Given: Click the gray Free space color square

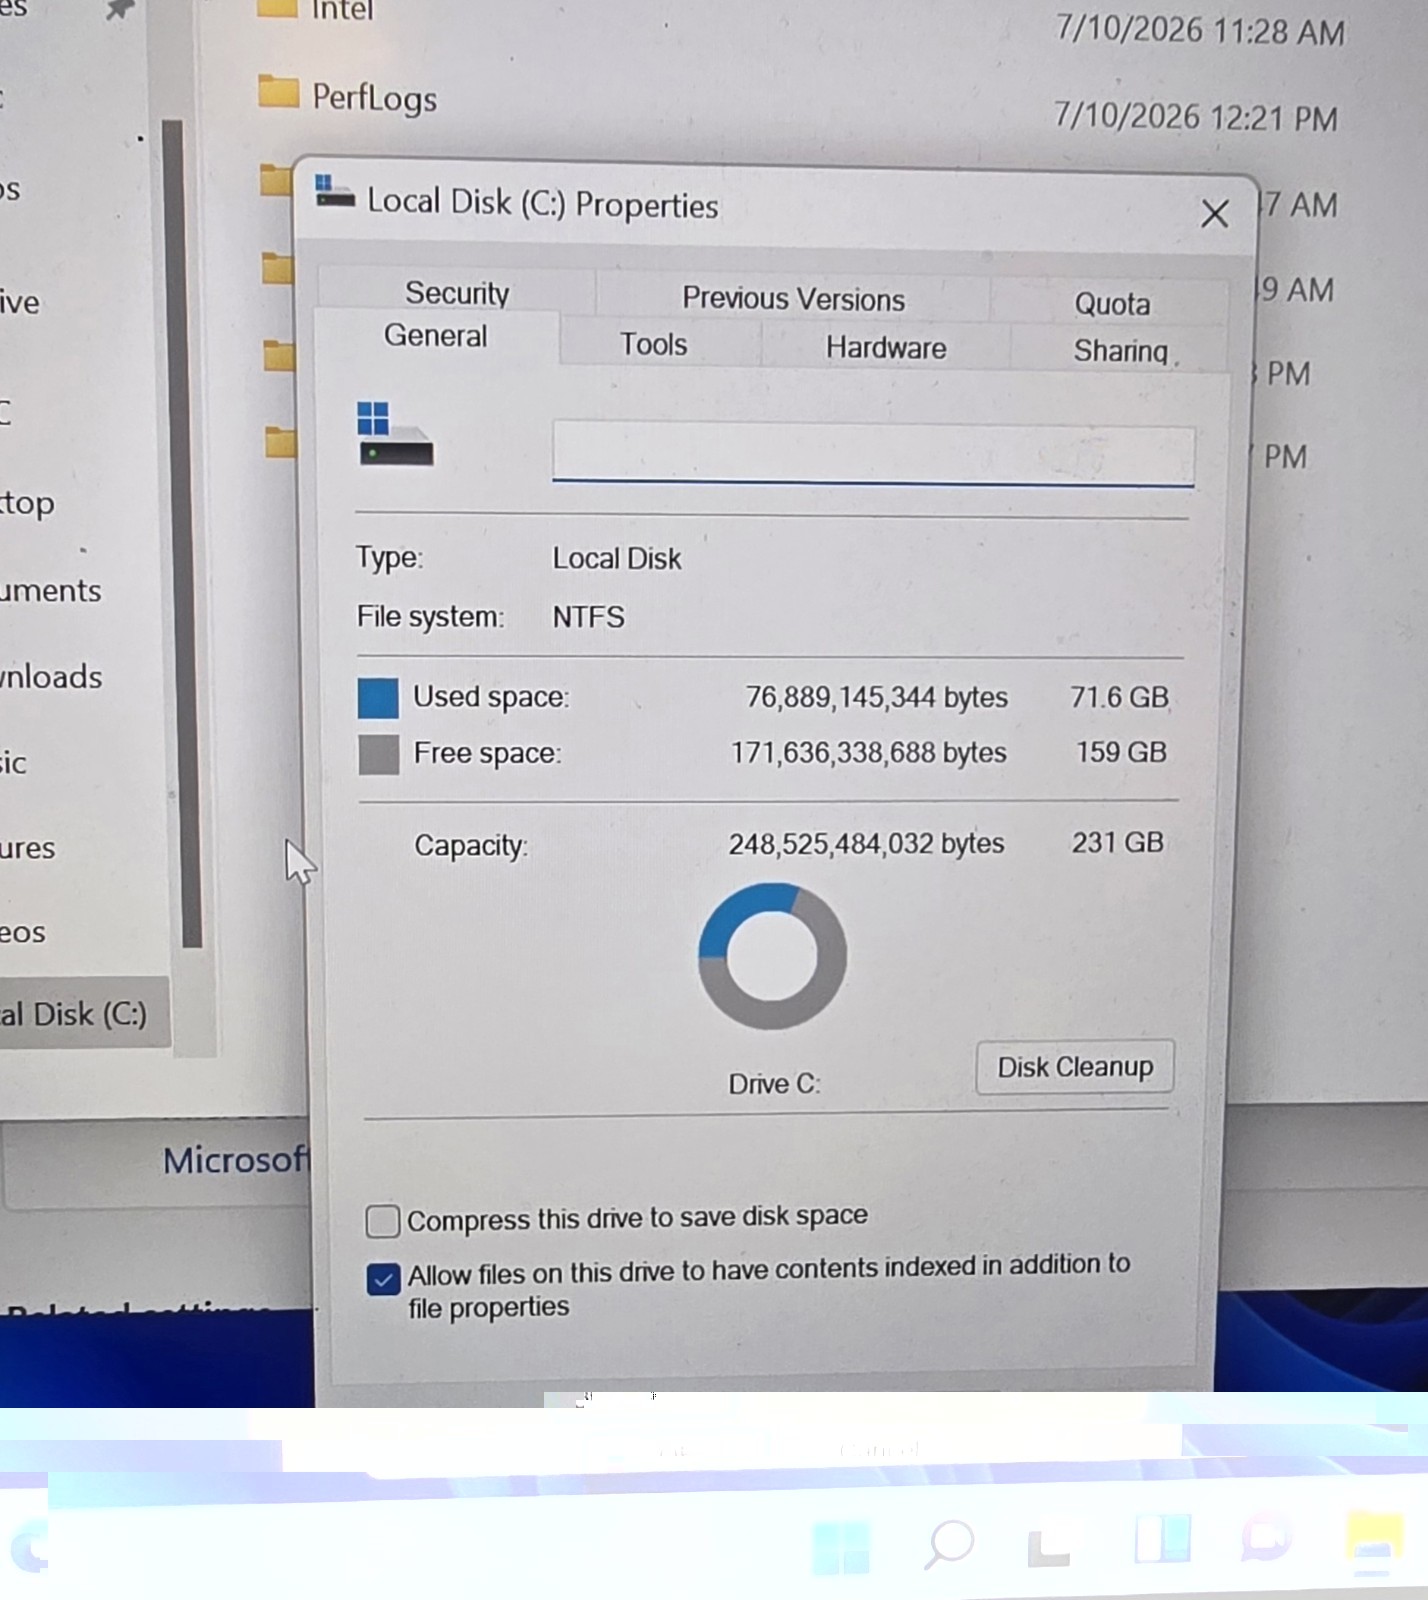Looking at the screenshot, I should [x=378, y=754].
